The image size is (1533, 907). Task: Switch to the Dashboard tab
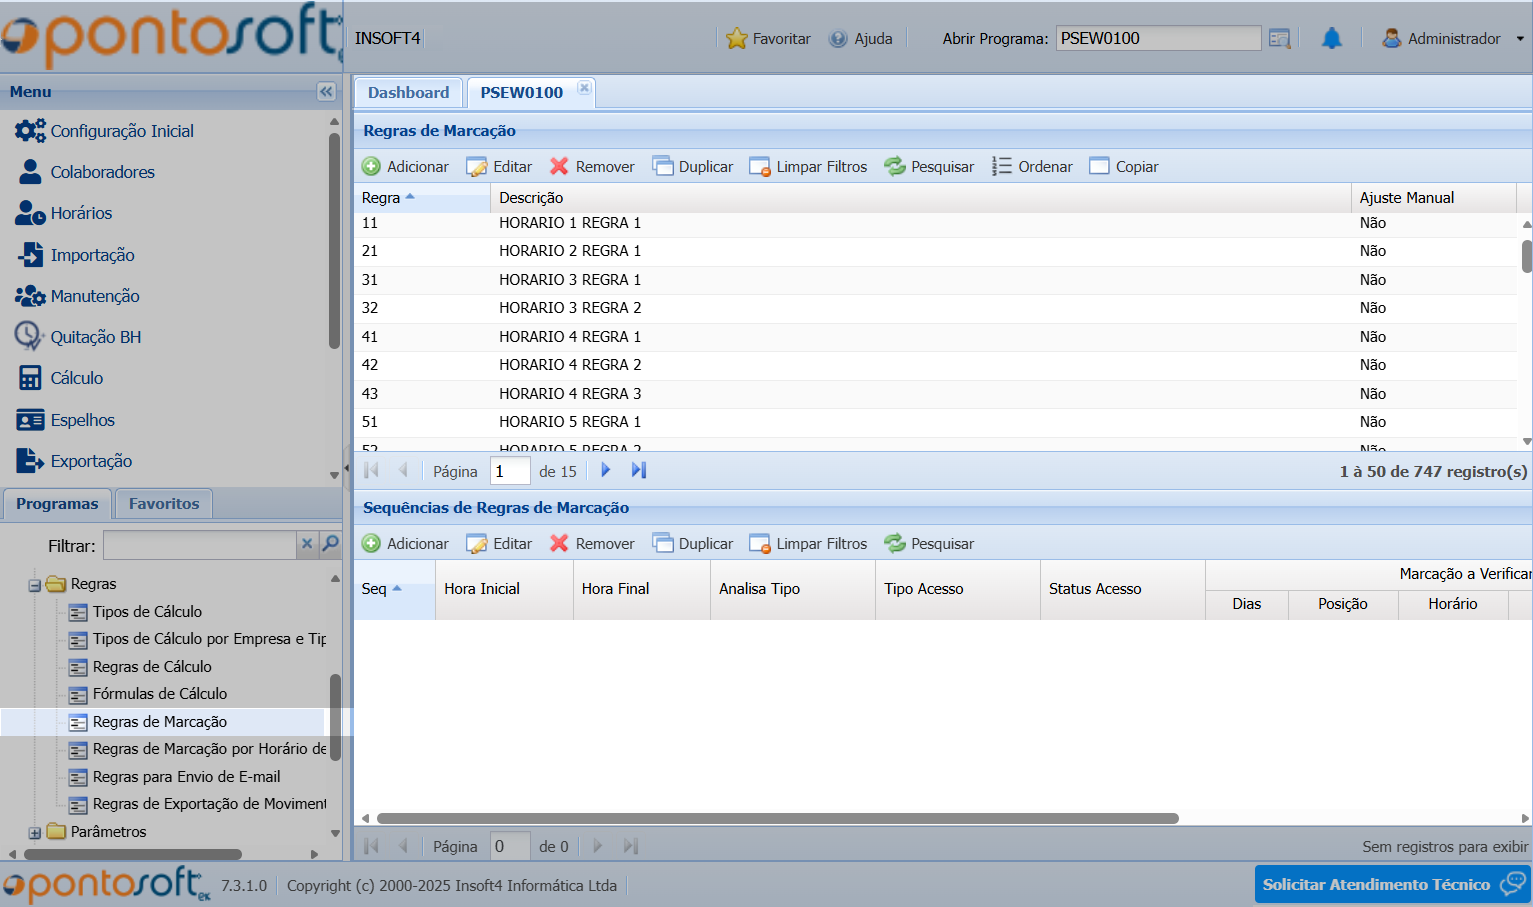click(408, 93)
